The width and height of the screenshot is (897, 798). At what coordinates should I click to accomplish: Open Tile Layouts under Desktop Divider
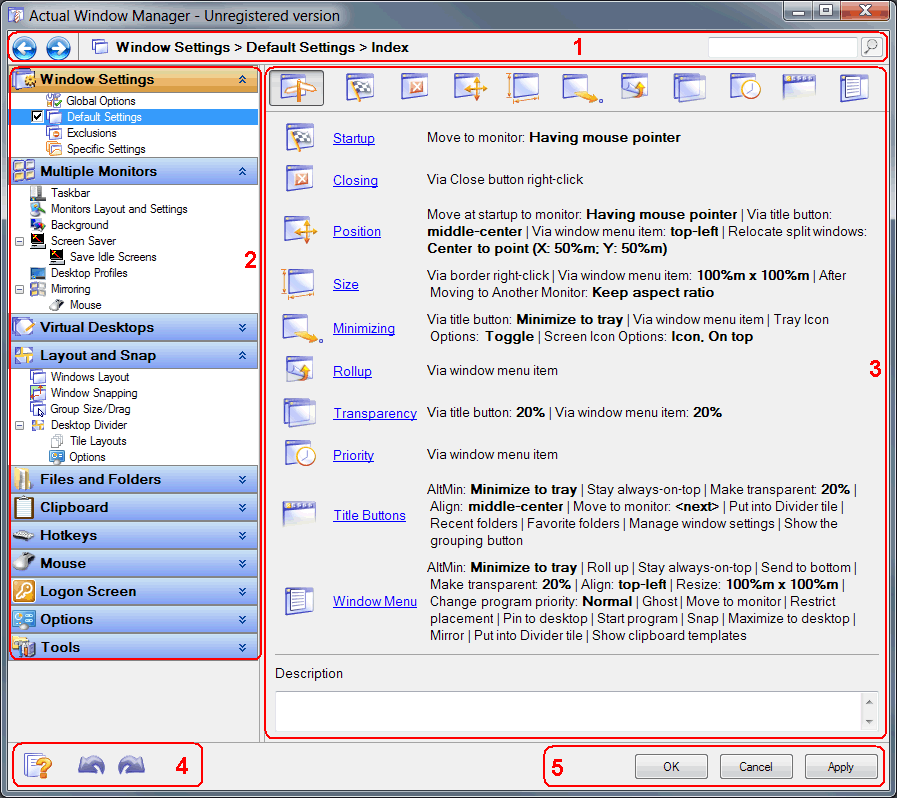(x=98, y=441)
